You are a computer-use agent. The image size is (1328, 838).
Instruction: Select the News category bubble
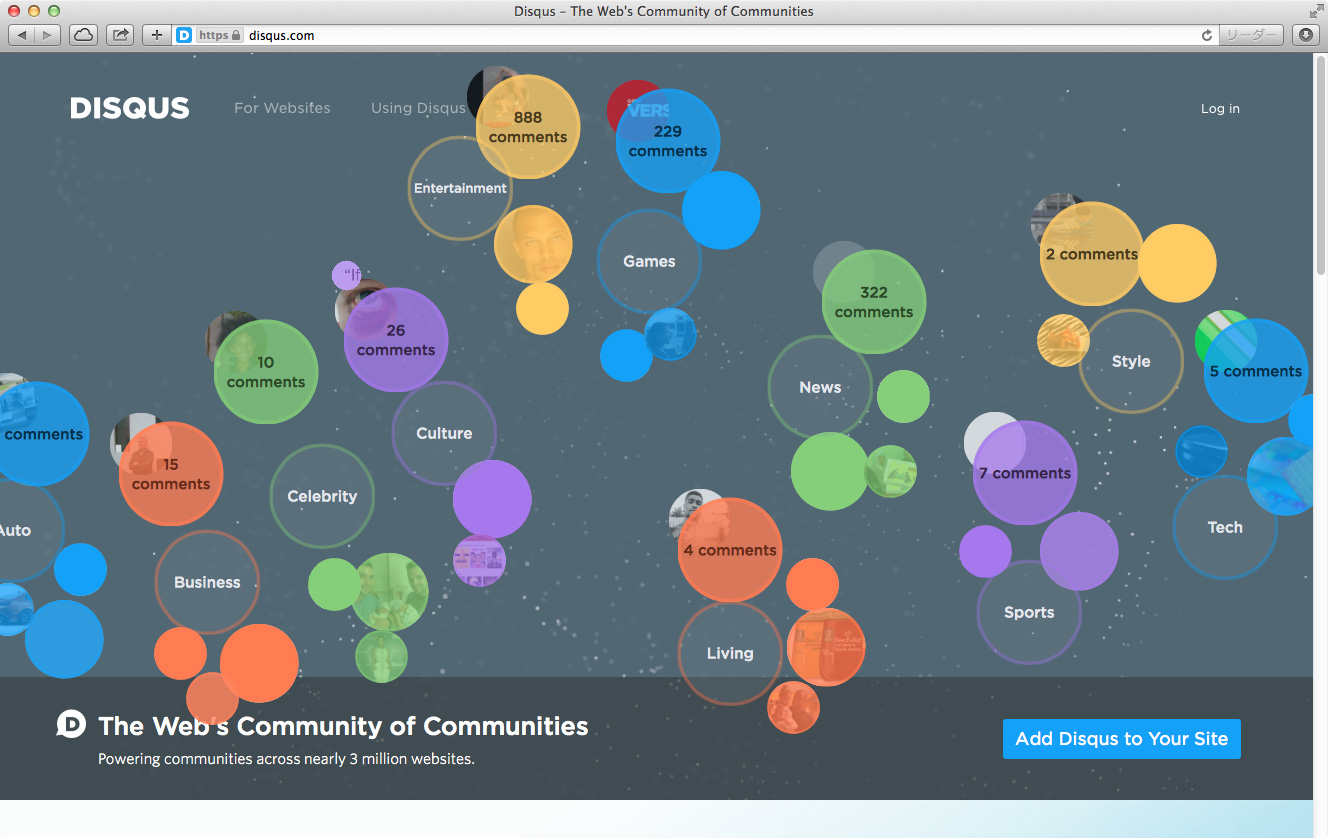pyautogui.click(x=820, y=387)
